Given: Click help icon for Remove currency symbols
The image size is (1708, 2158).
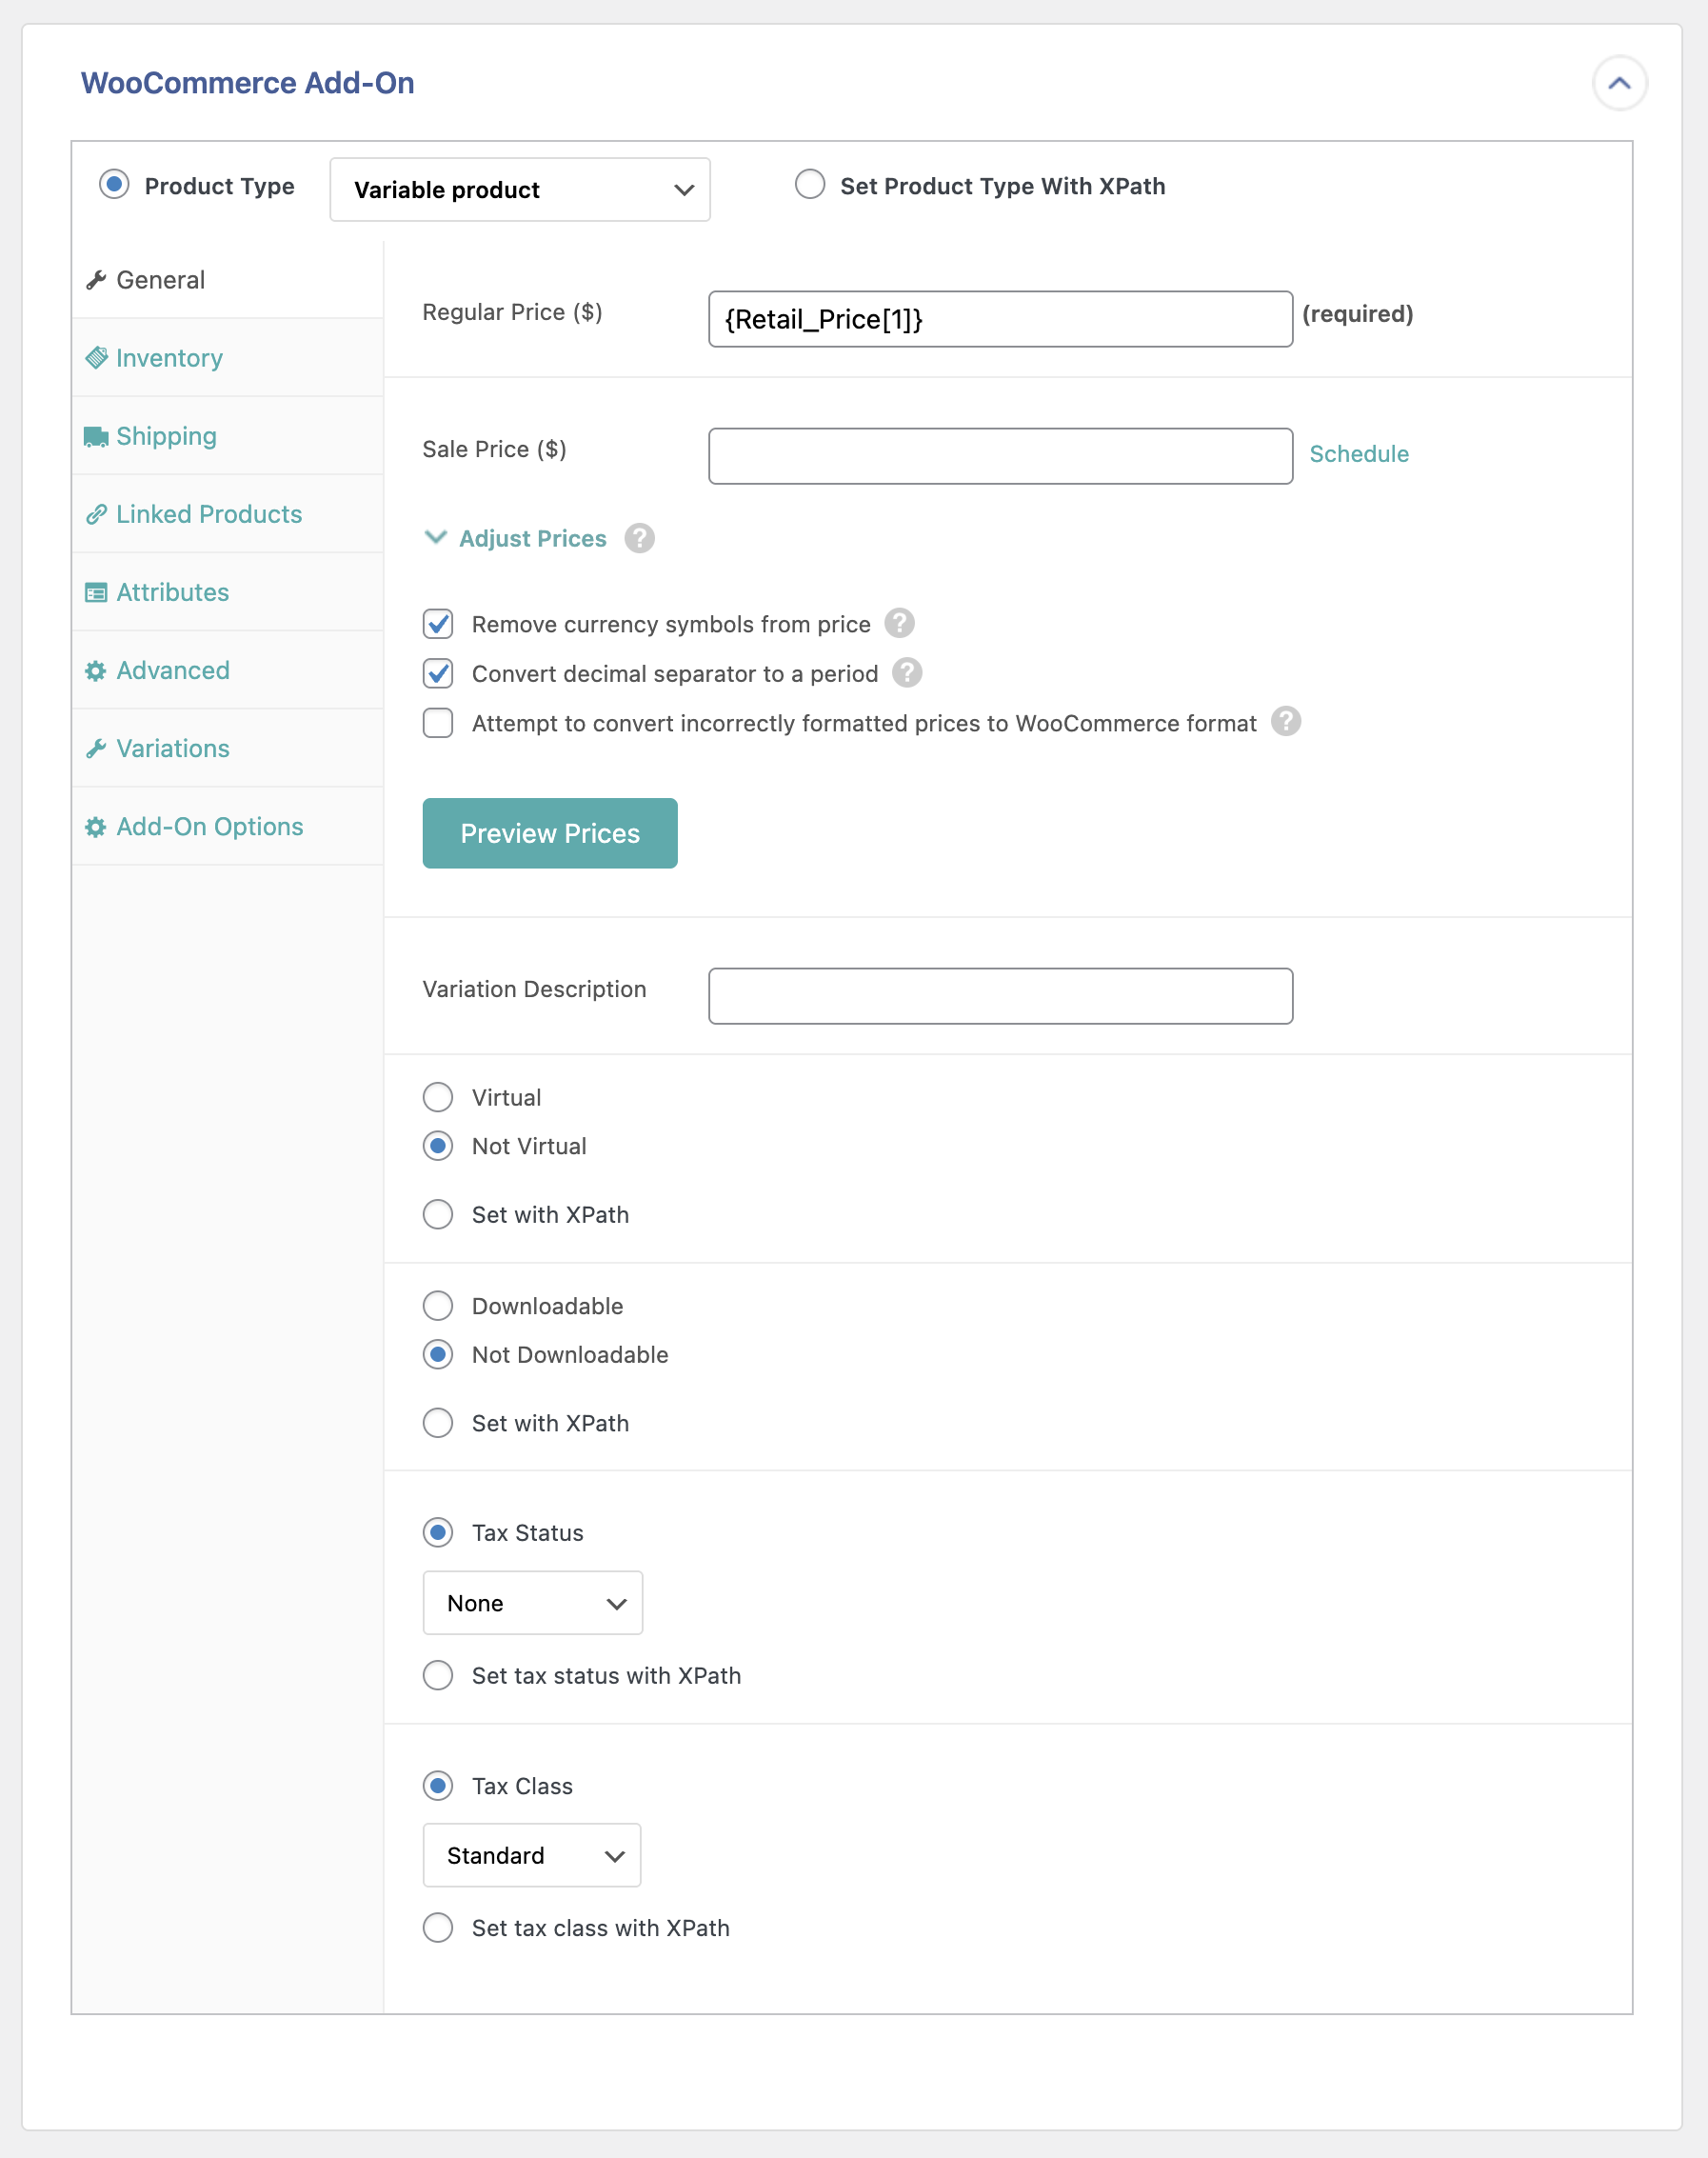Looking at the screenshot, I should pos(899,623).
